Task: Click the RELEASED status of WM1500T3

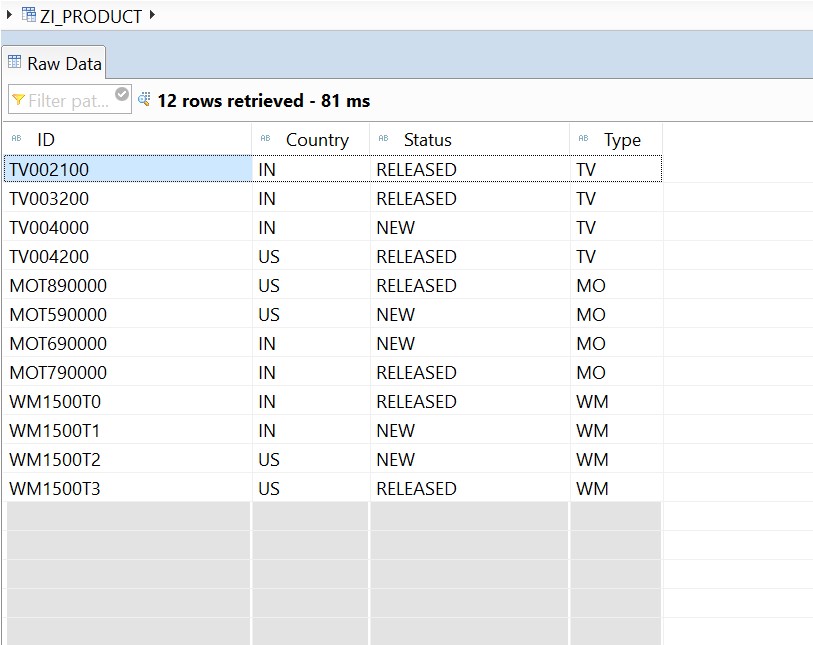Action: click(x=432, y=488)
